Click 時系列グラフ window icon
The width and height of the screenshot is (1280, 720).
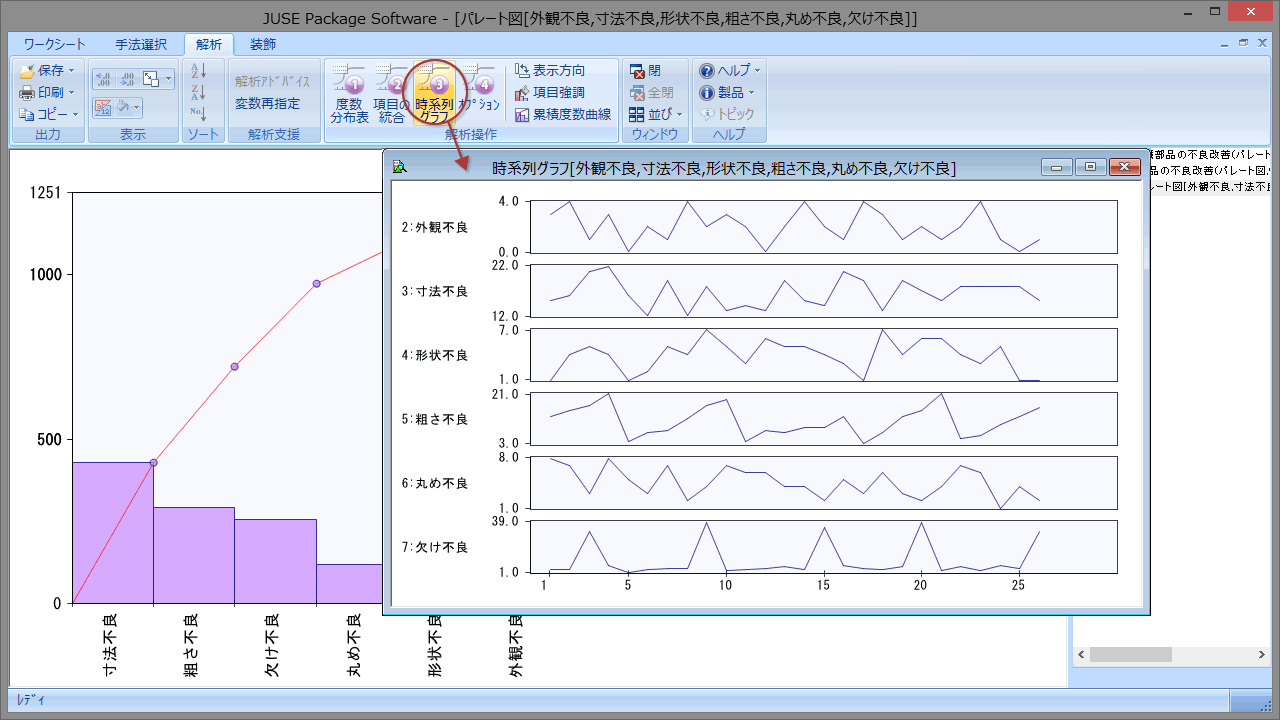(400, 168)
